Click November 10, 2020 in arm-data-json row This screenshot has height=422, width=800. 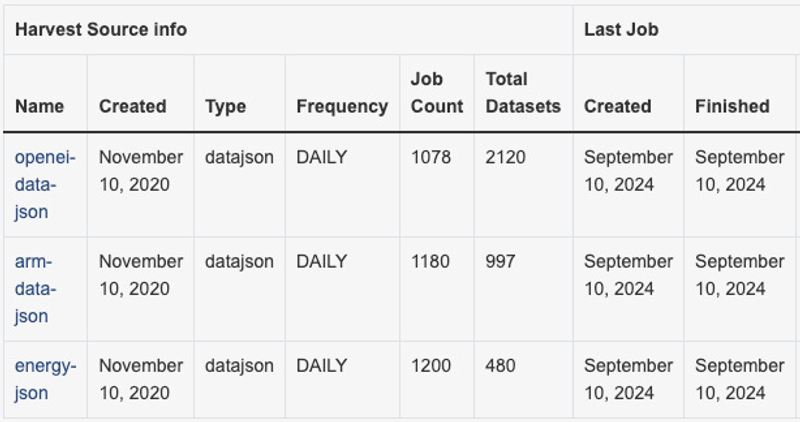coord(141,275)
